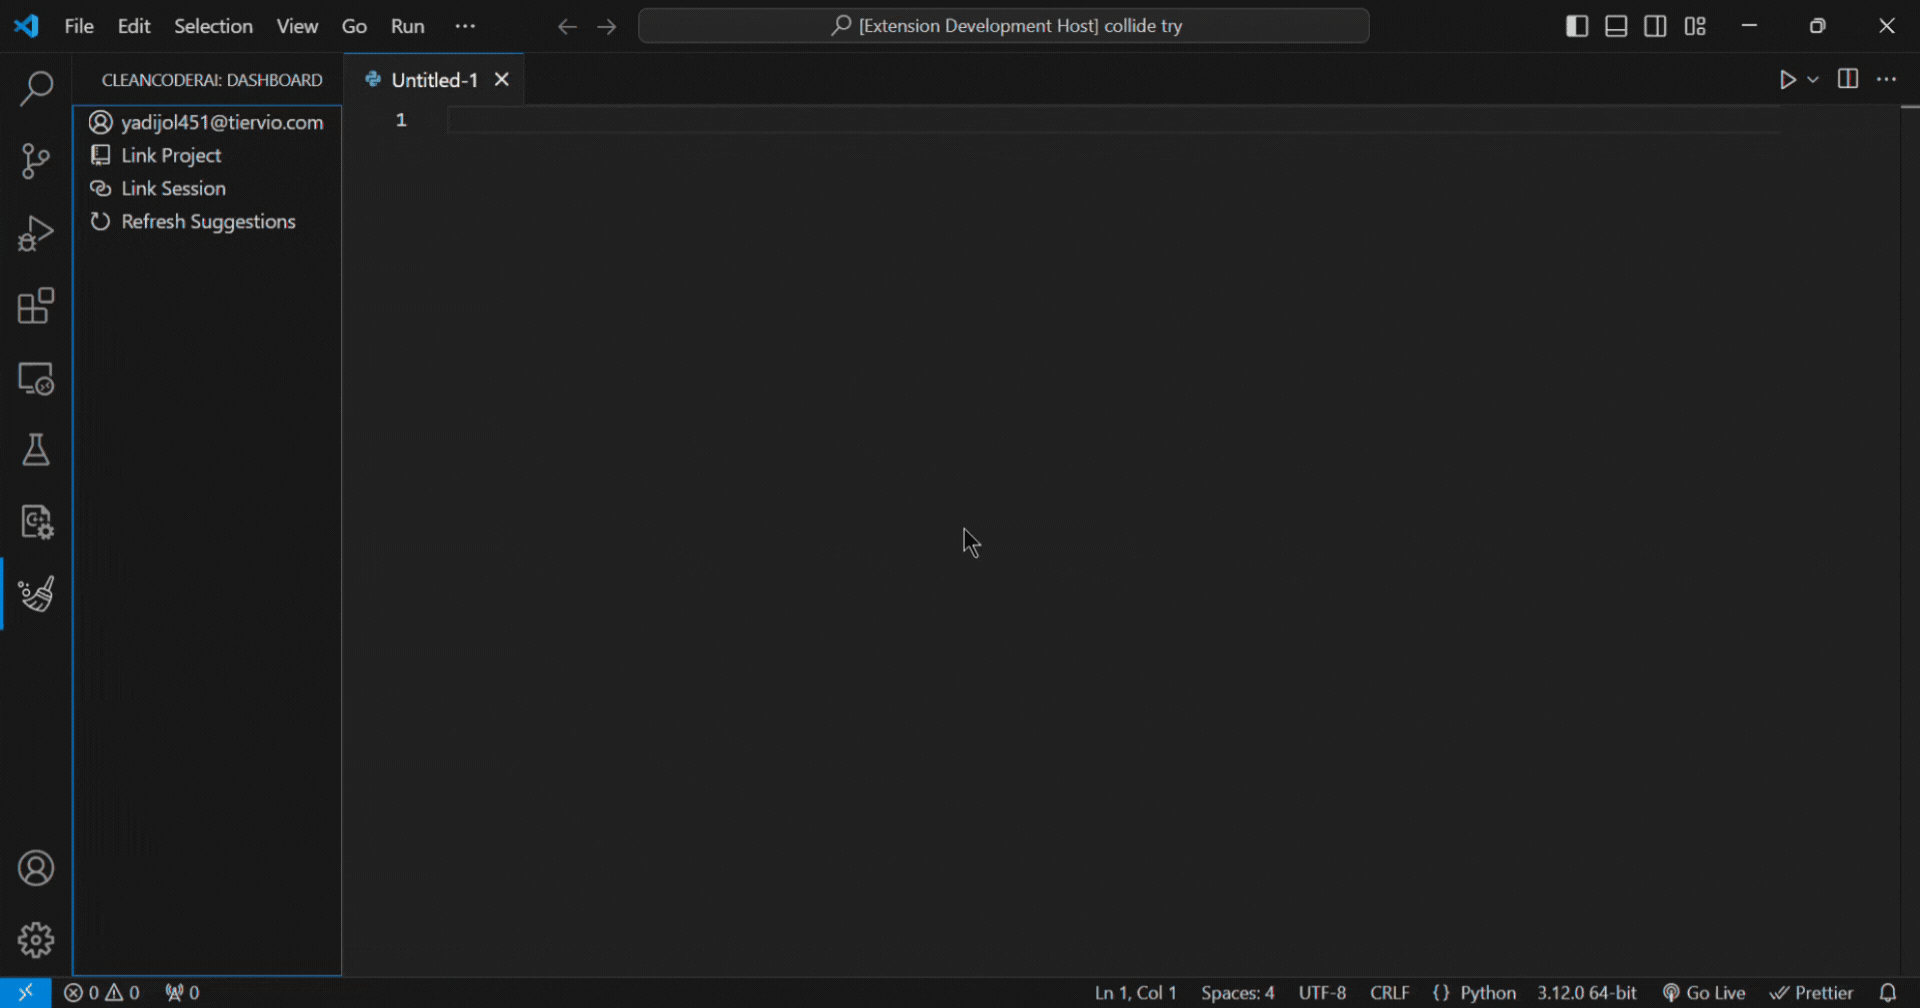Open the Search view
This screenshot has width=1920, height=1008.
pyautogui.click(x=36, y=88)
